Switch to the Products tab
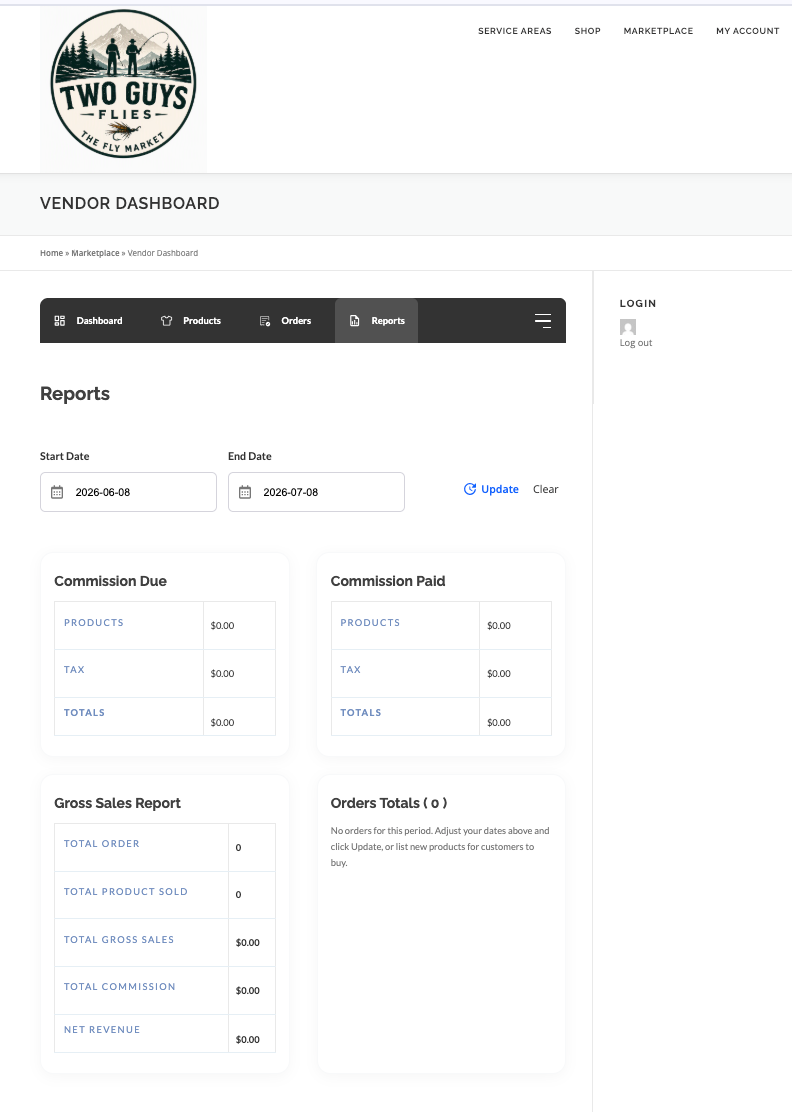792x1112 pixels. tap(191, 321)
